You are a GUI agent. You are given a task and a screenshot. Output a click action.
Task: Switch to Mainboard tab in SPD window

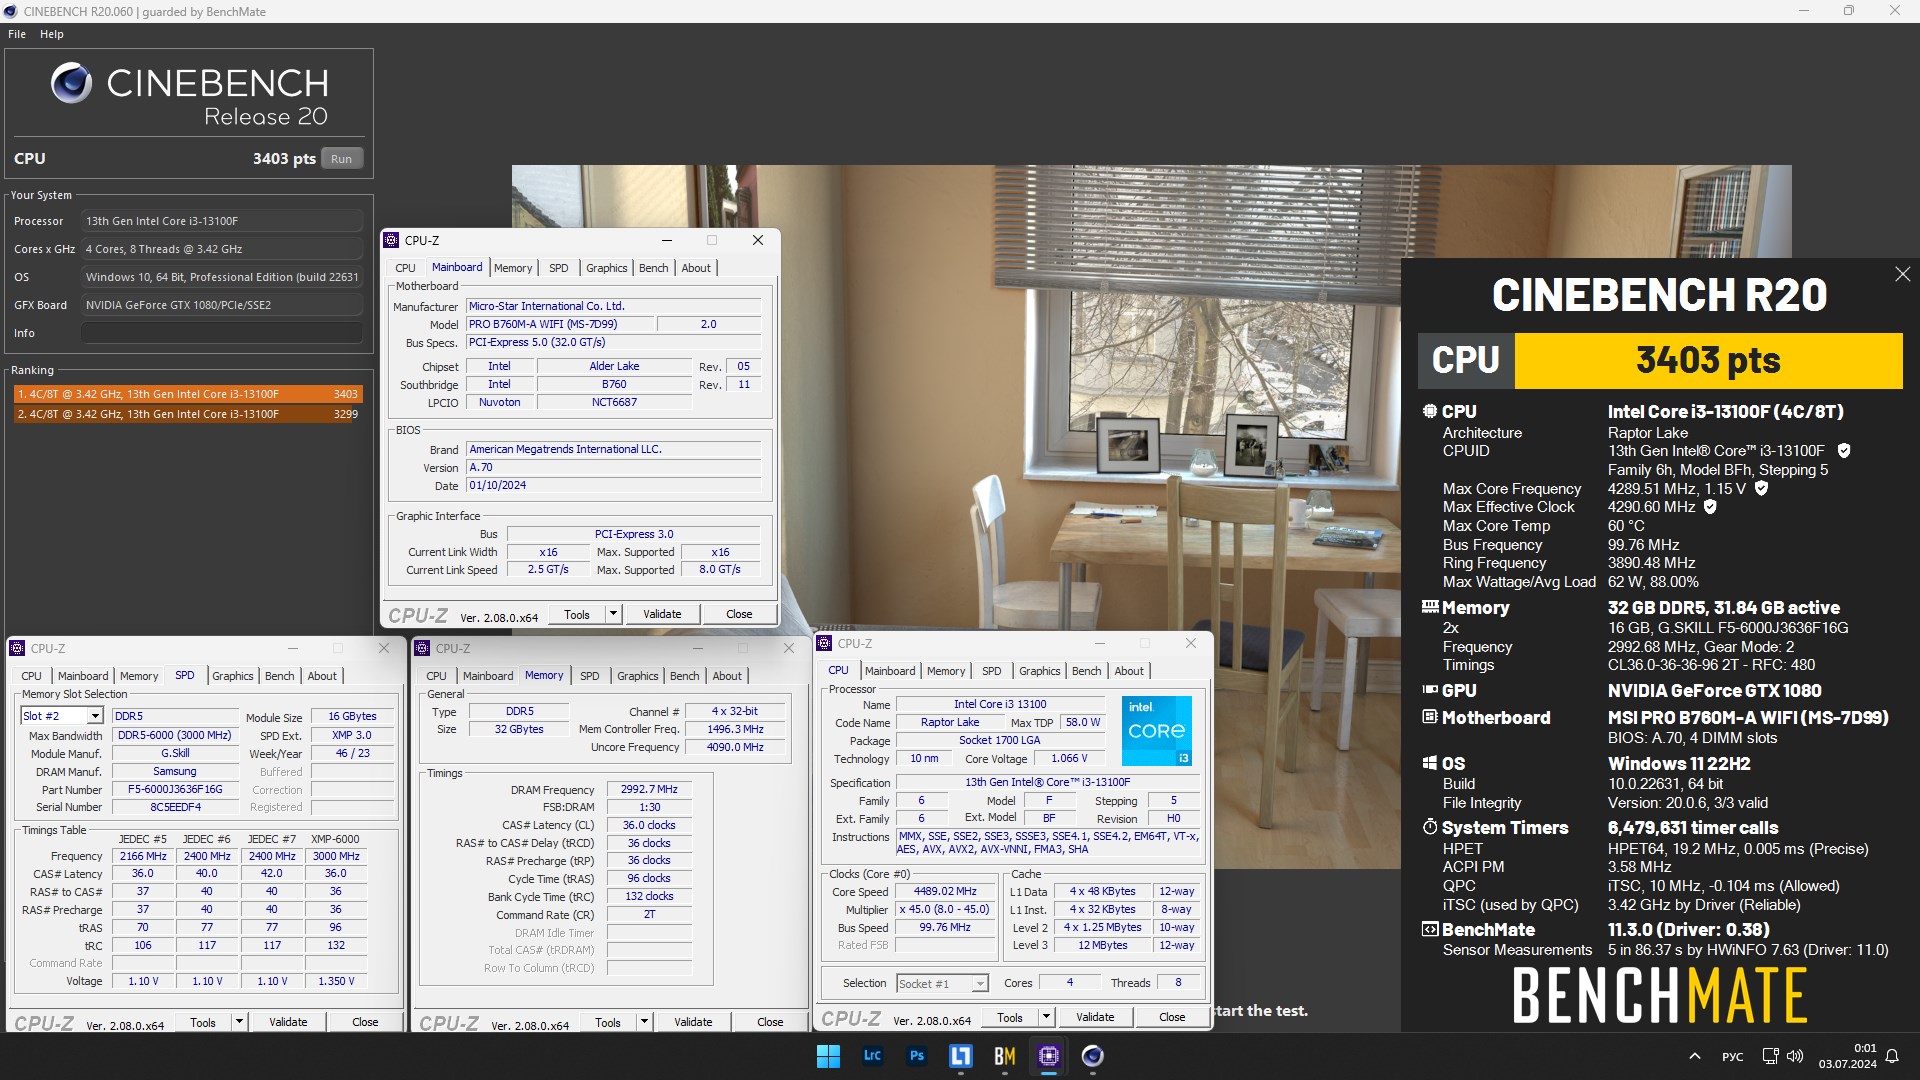(83, 676)
